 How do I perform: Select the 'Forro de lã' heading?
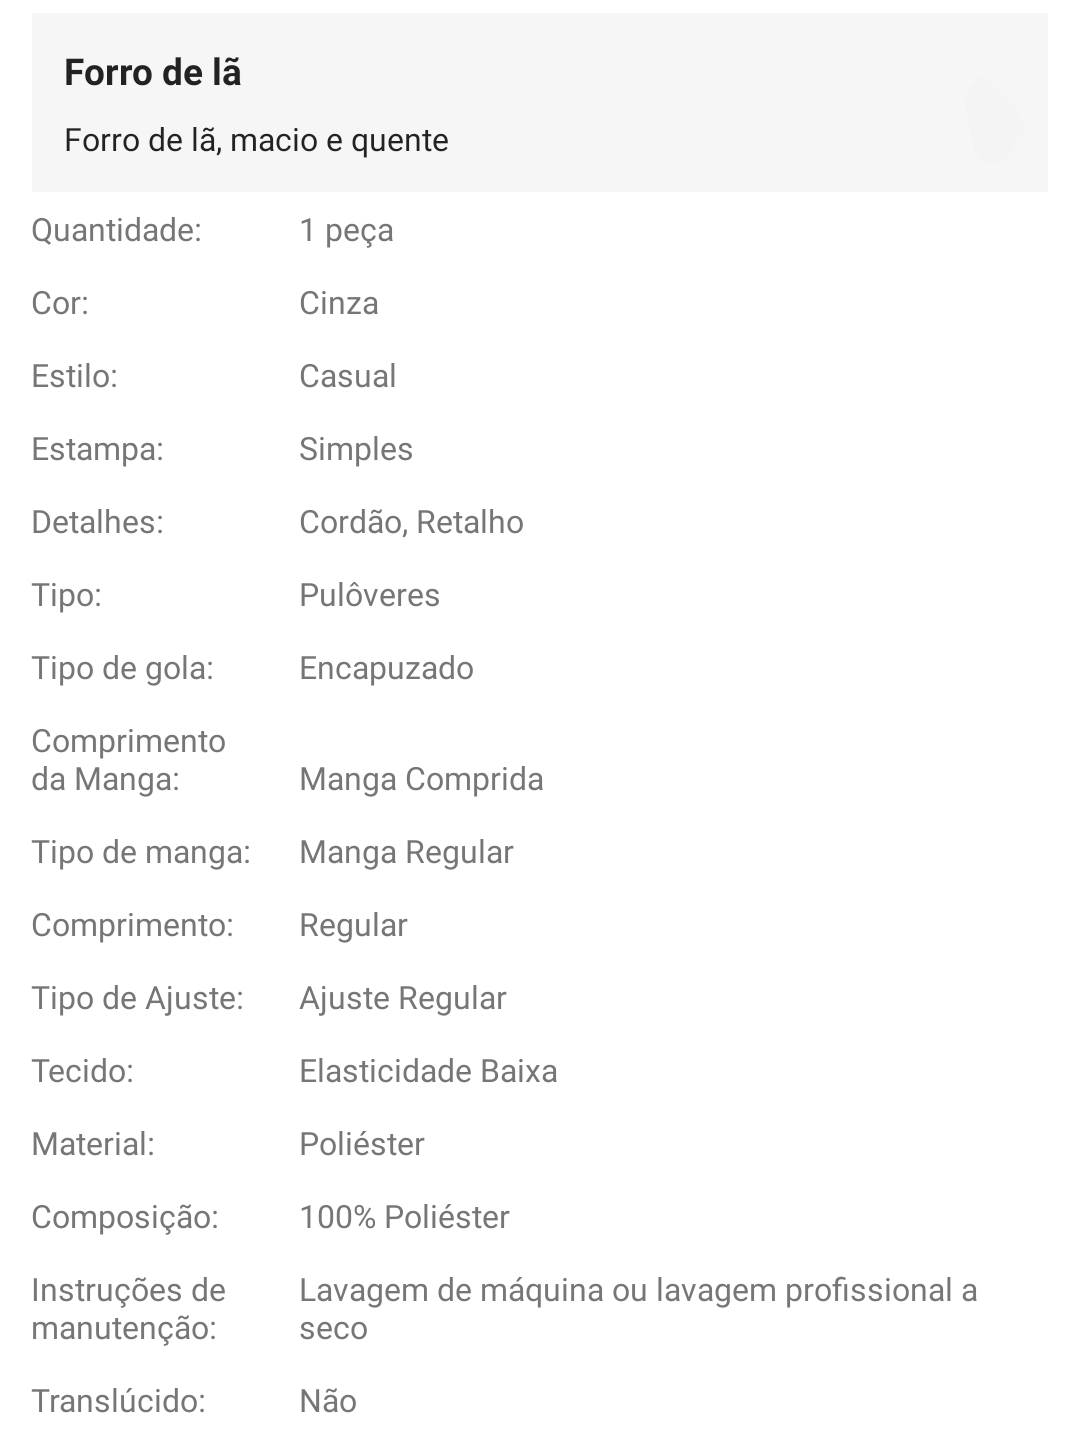[153, 73]
